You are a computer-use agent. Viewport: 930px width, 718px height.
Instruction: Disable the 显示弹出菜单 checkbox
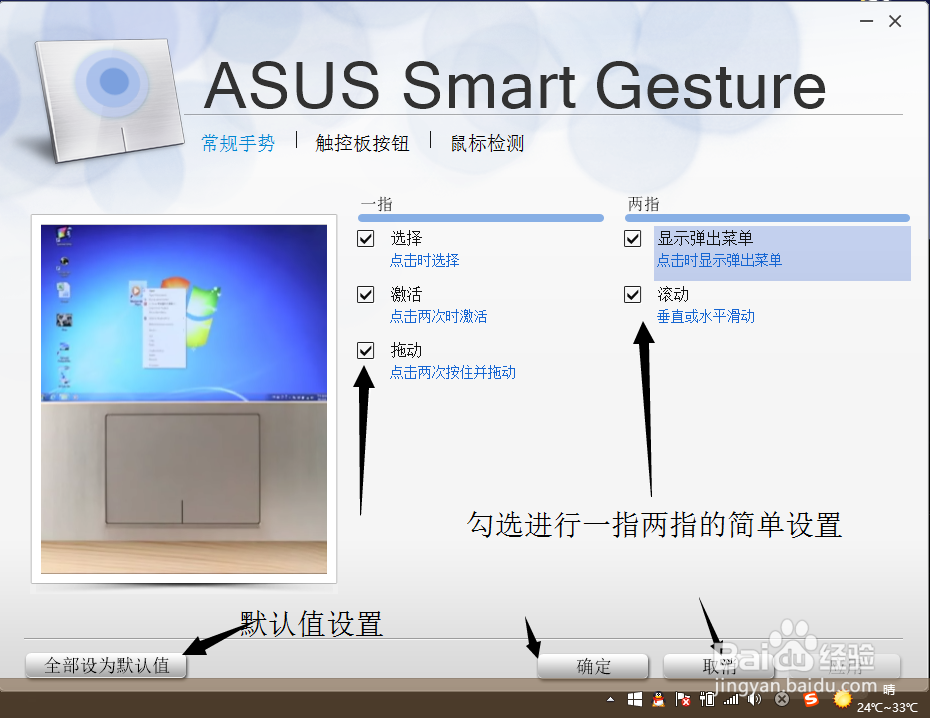pyautogui.click(x=632, y=238)
